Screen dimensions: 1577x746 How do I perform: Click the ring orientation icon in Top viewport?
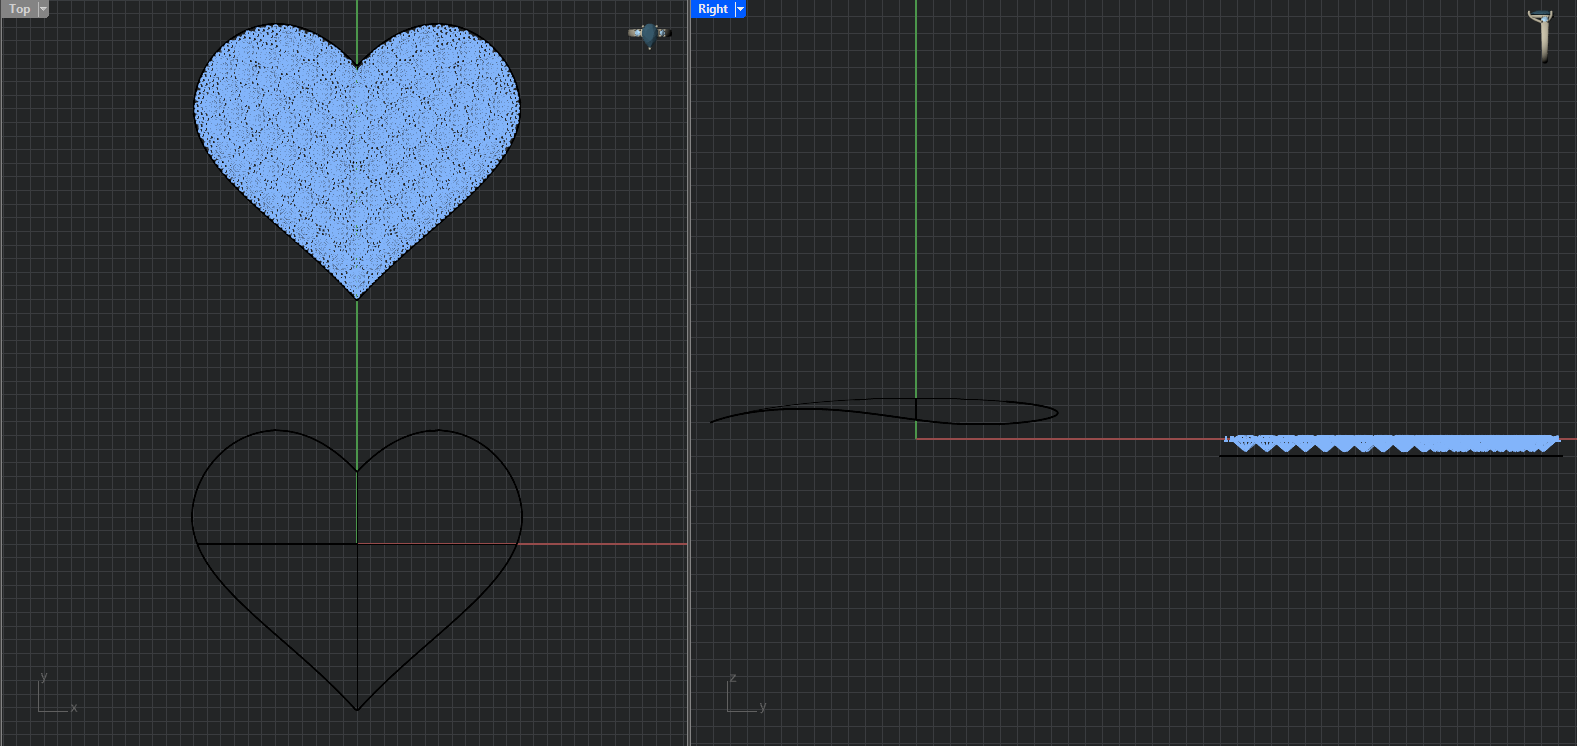coord(649,35)
